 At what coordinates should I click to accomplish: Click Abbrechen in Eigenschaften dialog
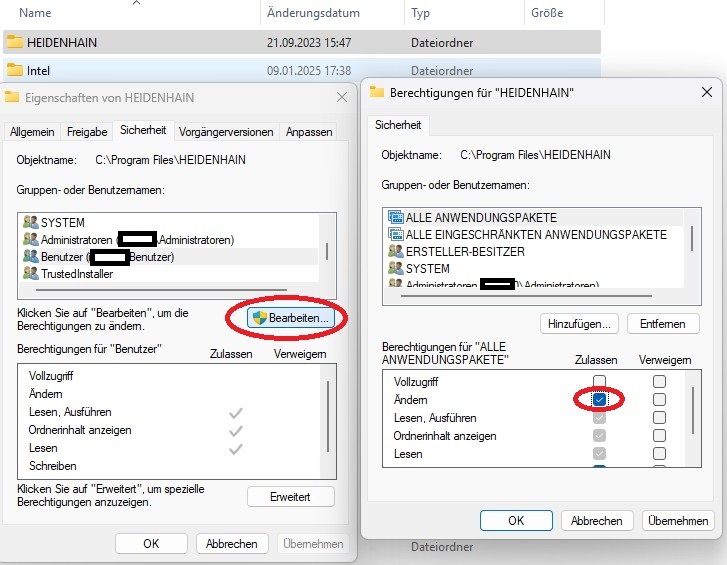(x=231, y=543)
